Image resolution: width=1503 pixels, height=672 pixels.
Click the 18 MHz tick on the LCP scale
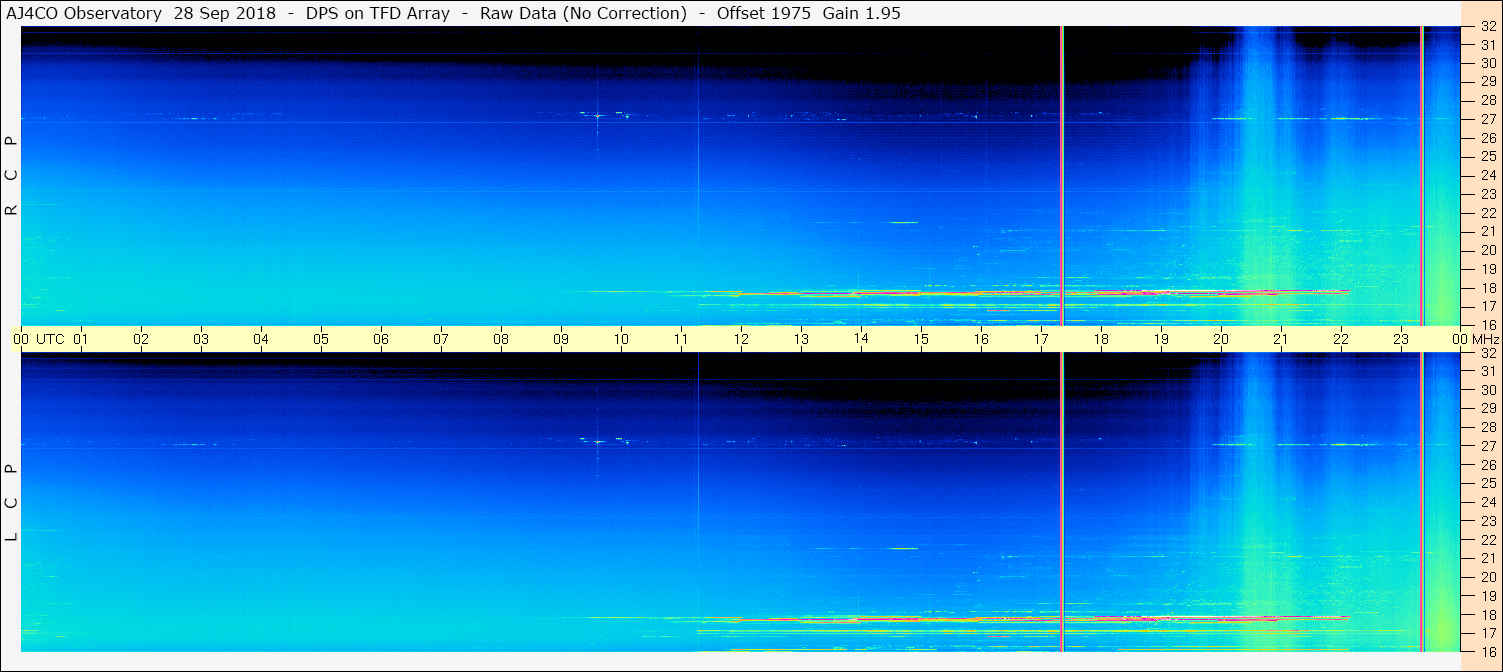point(1488,615)
